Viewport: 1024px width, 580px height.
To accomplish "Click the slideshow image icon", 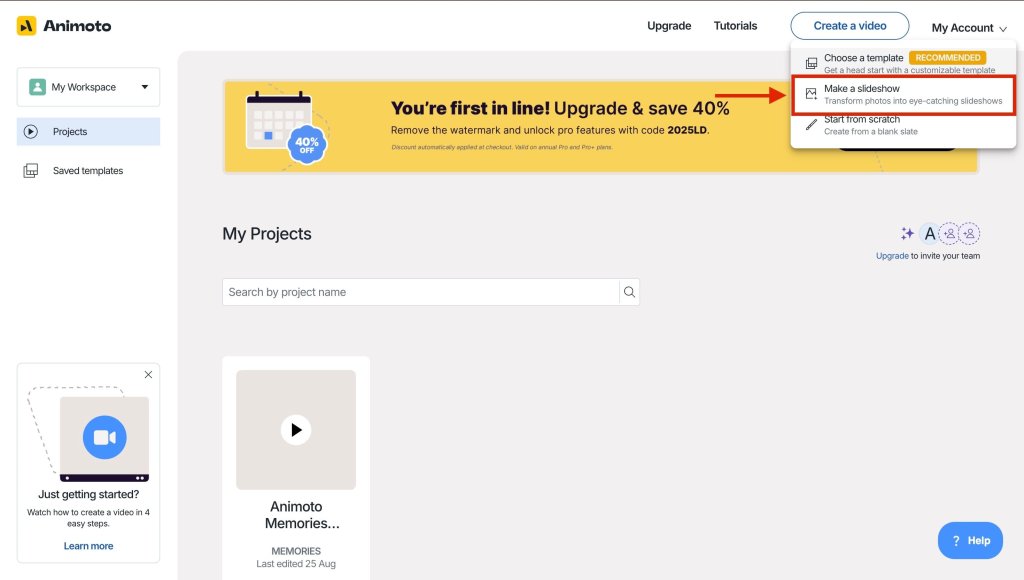I will (x=811, y=94).
